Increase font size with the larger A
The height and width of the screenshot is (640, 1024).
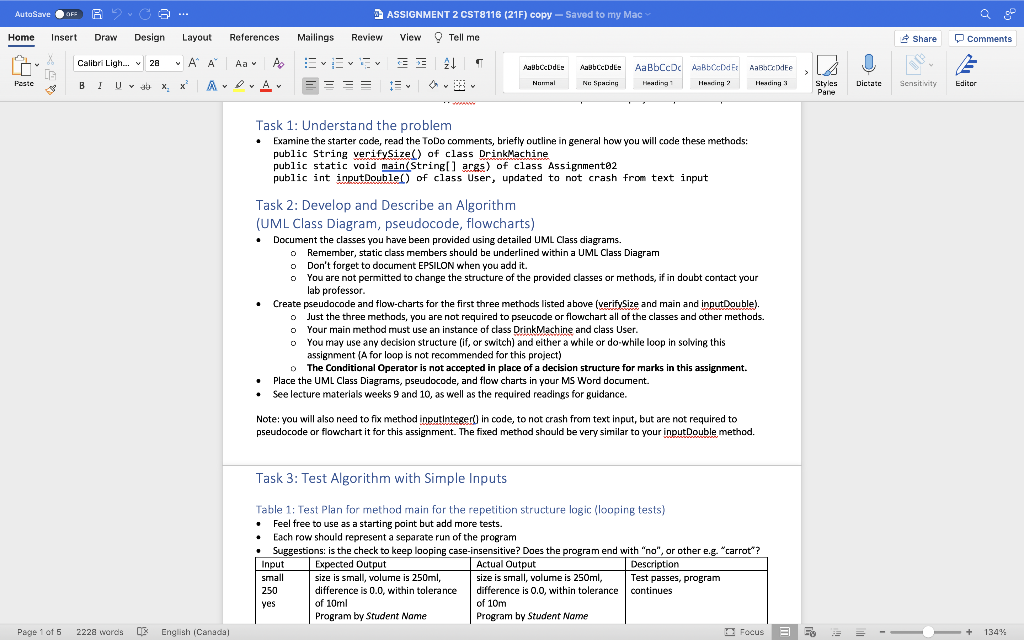pyautogui.click(x=193, y=63)
